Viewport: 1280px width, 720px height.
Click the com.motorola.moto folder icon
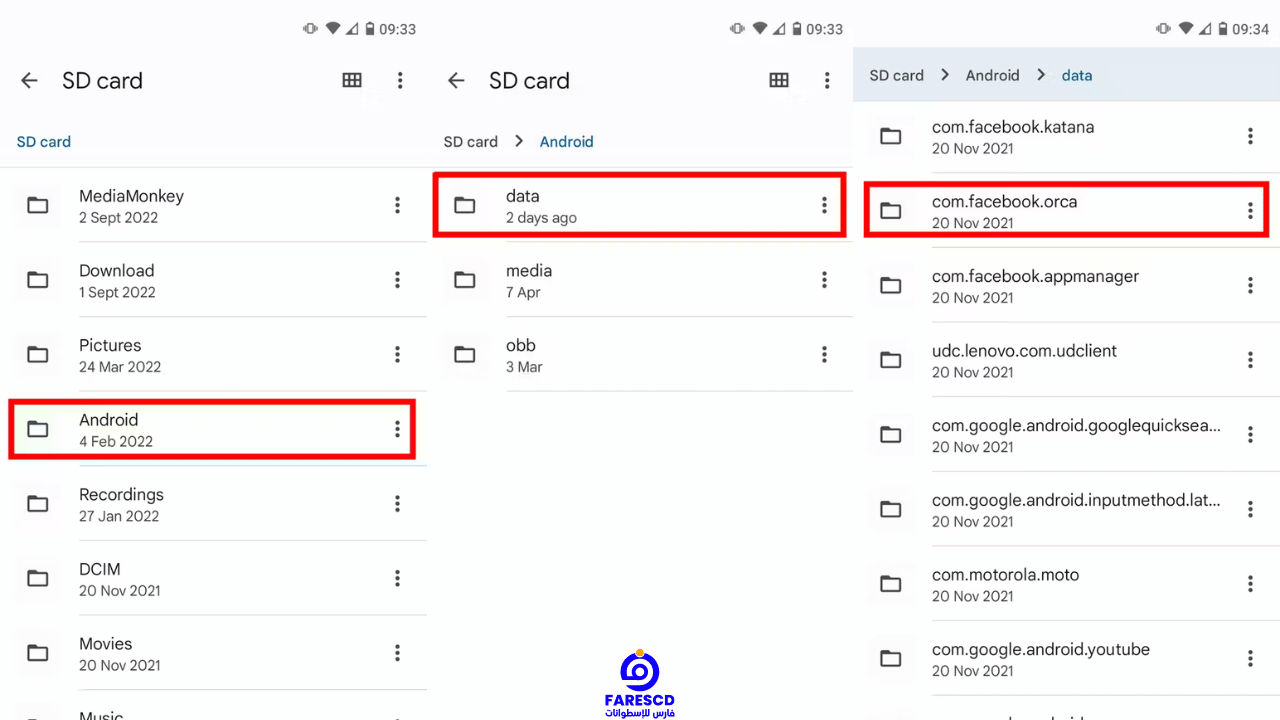891,584
